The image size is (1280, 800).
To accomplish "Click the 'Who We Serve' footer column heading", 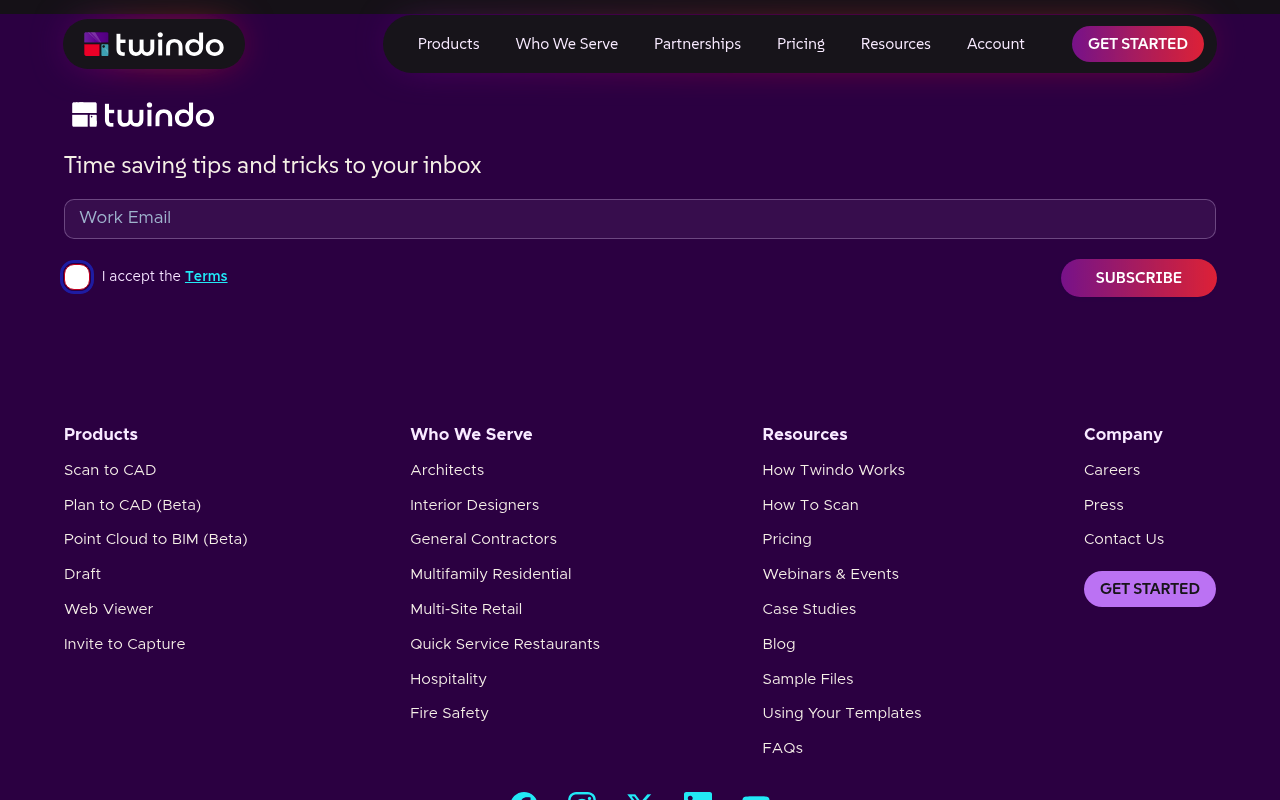I will 472,434.
